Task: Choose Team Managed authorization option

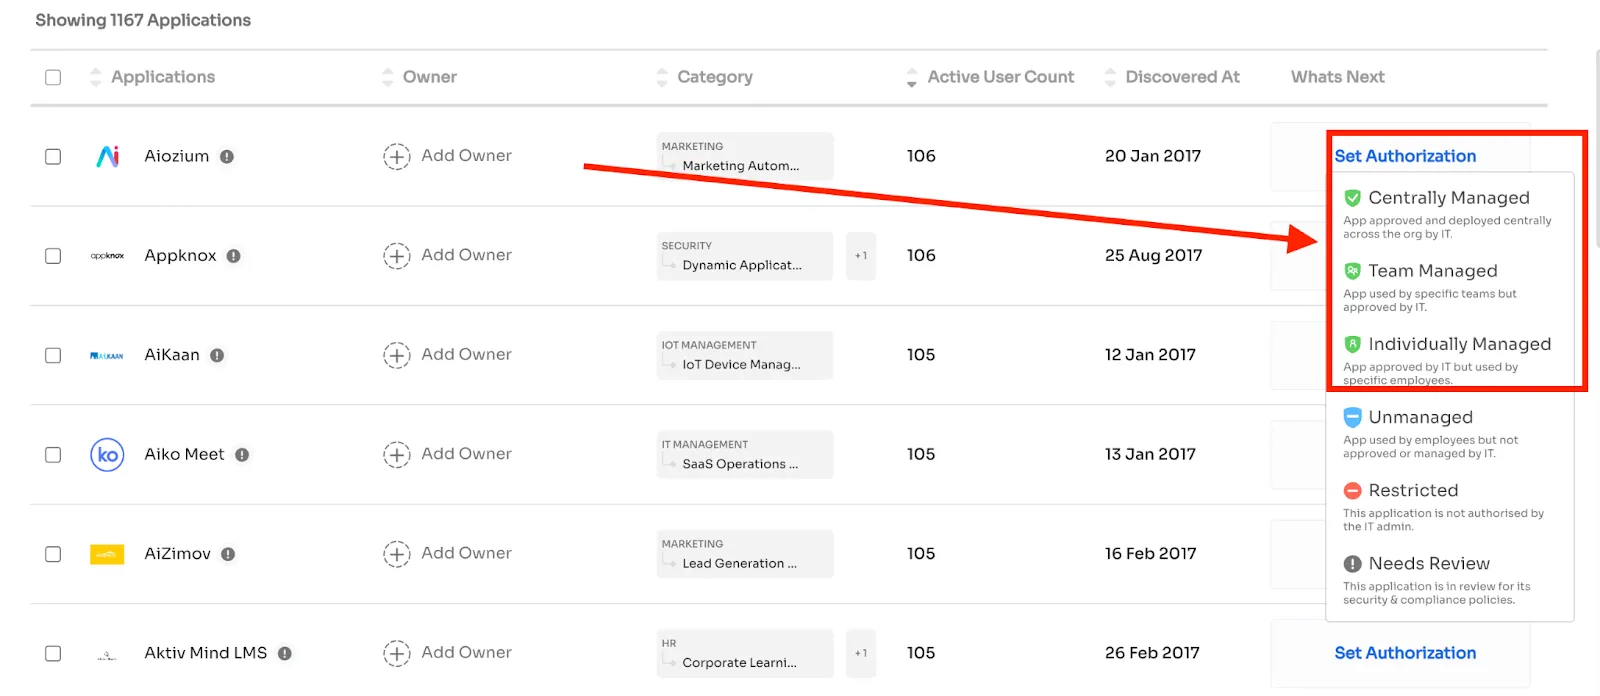Action: [x=1449, y=286]
